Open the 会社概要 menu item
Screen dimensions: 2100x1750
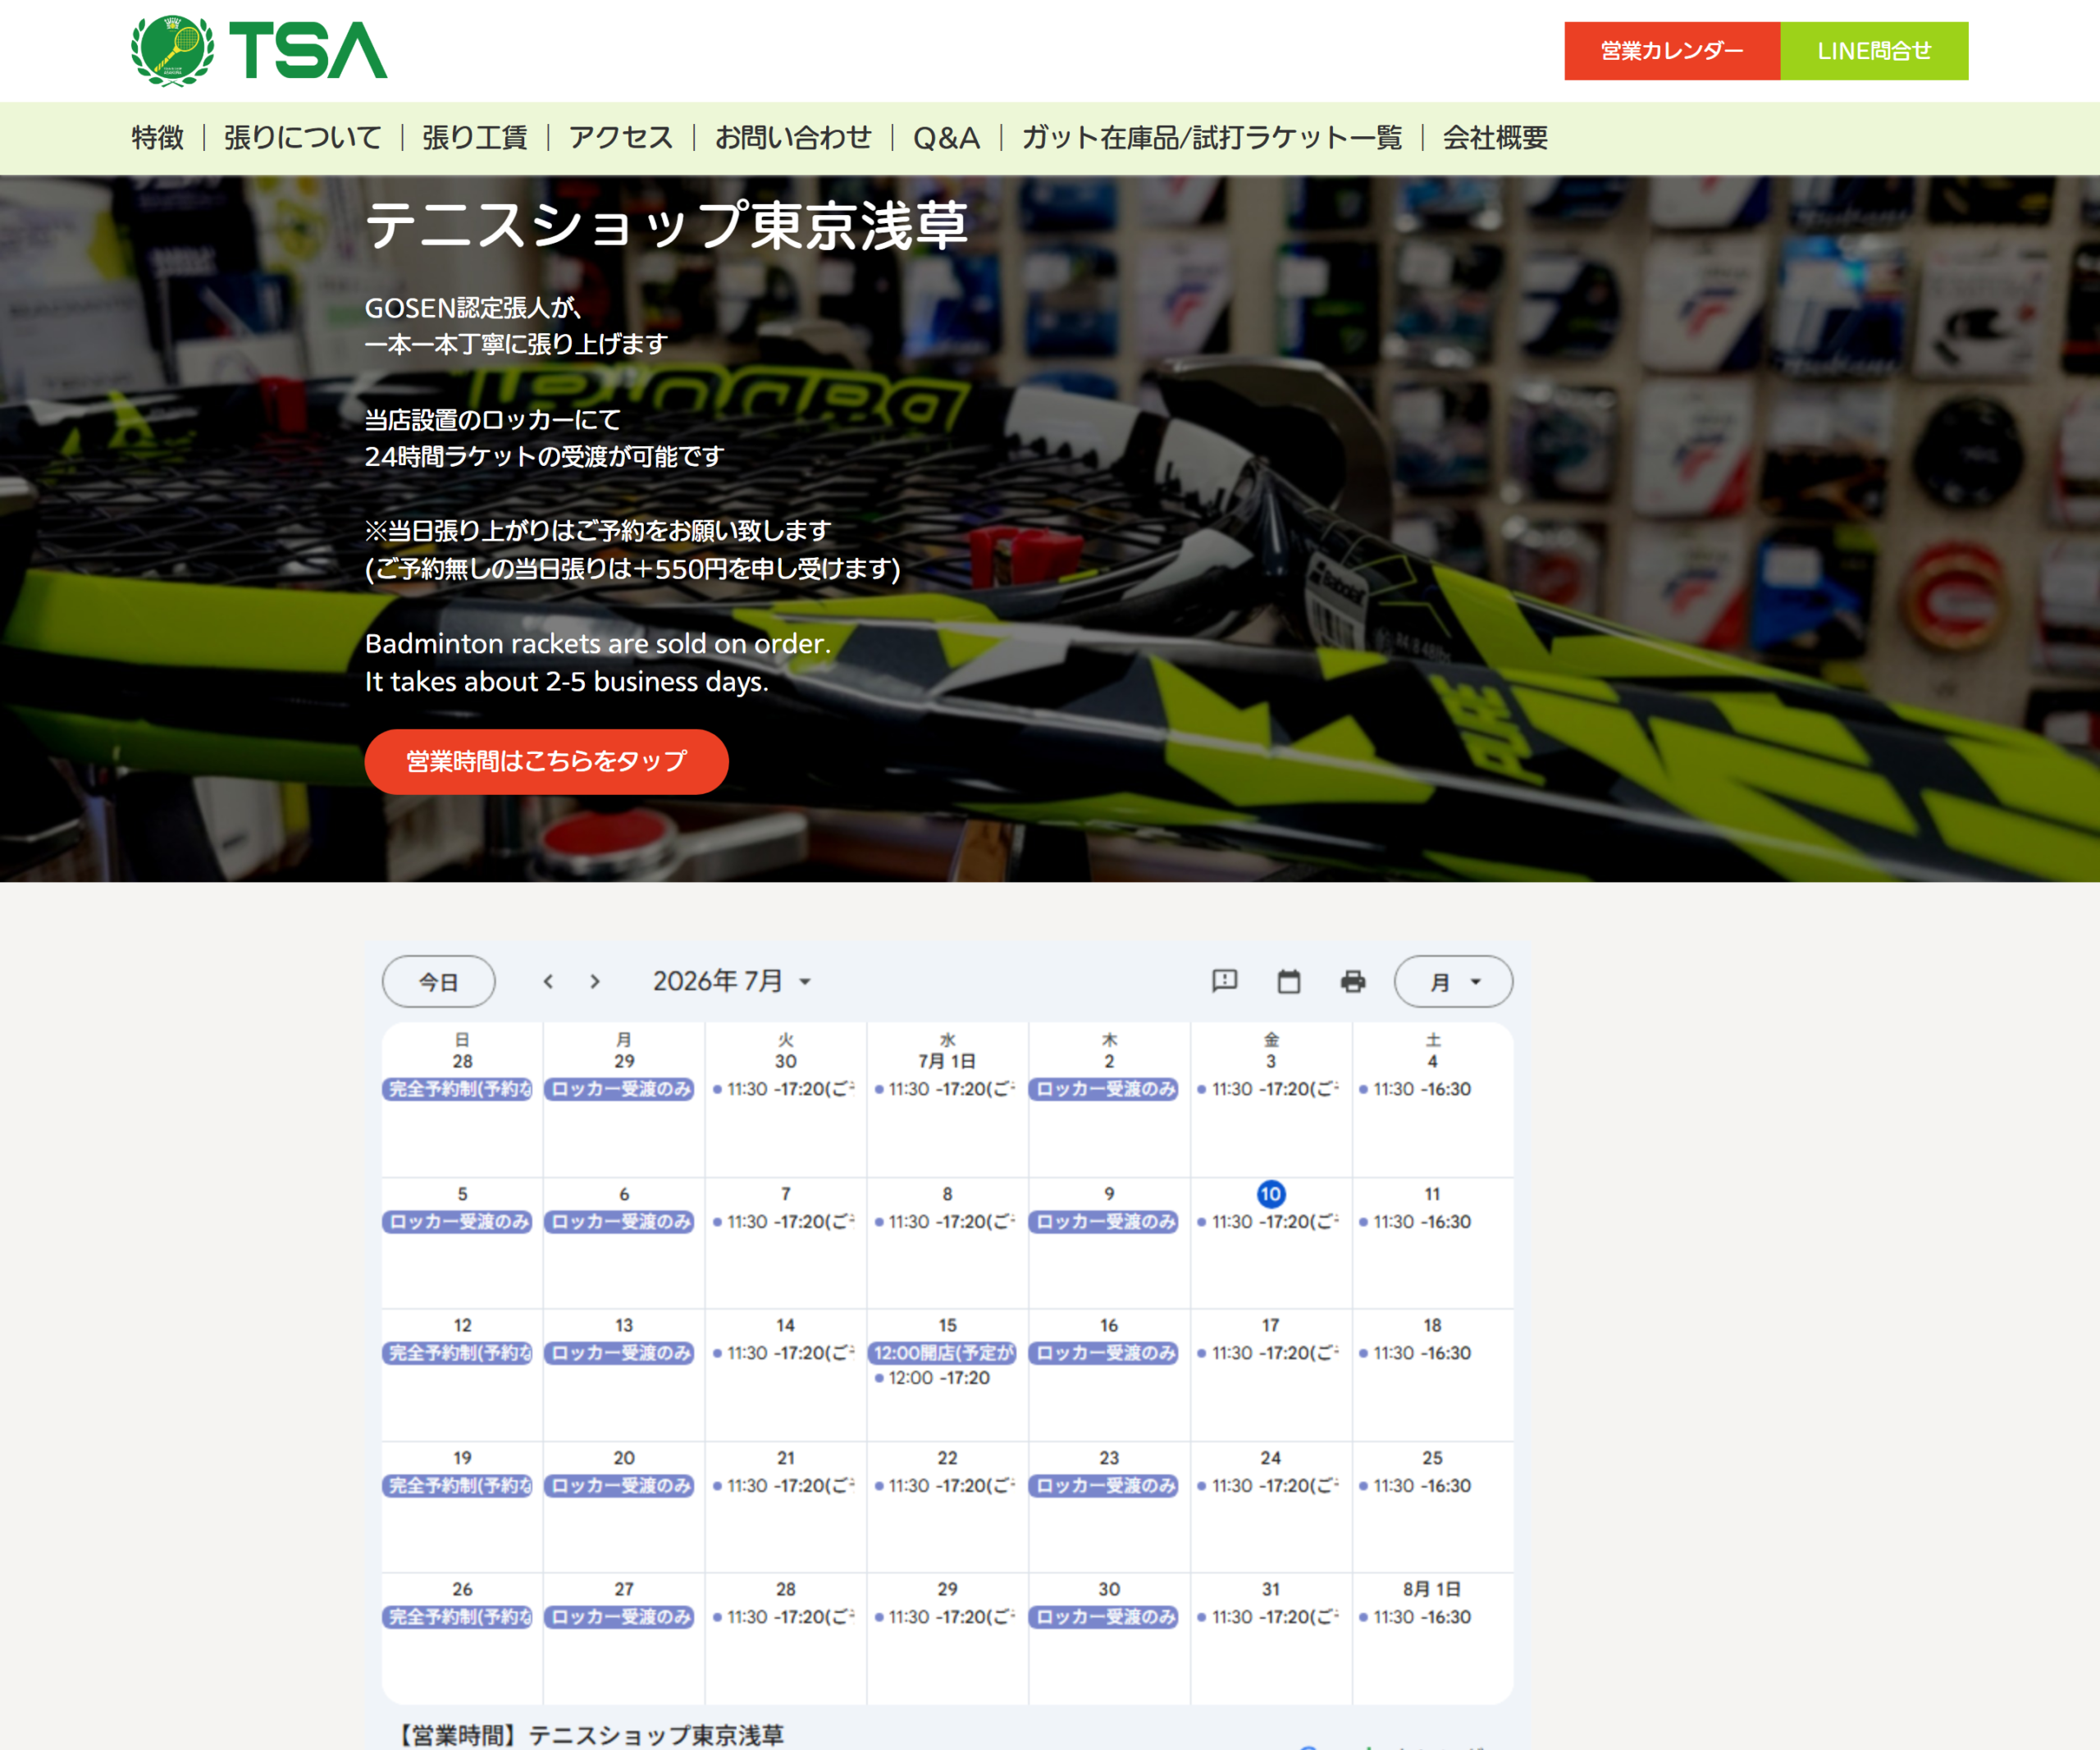(x=1495, y=137)
